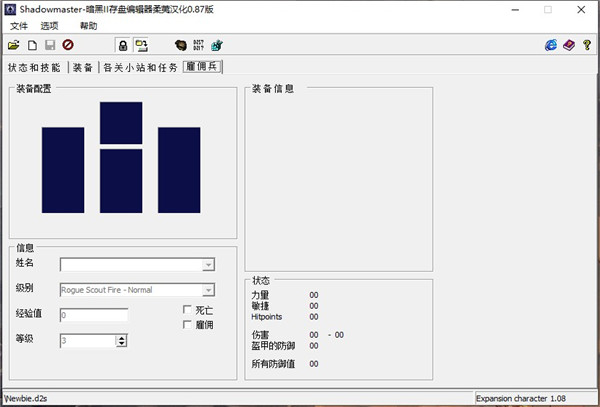Screen dimensions: 600x407
Task: Click the 等级 spinner arrows
Action: [x=121, y=340]
